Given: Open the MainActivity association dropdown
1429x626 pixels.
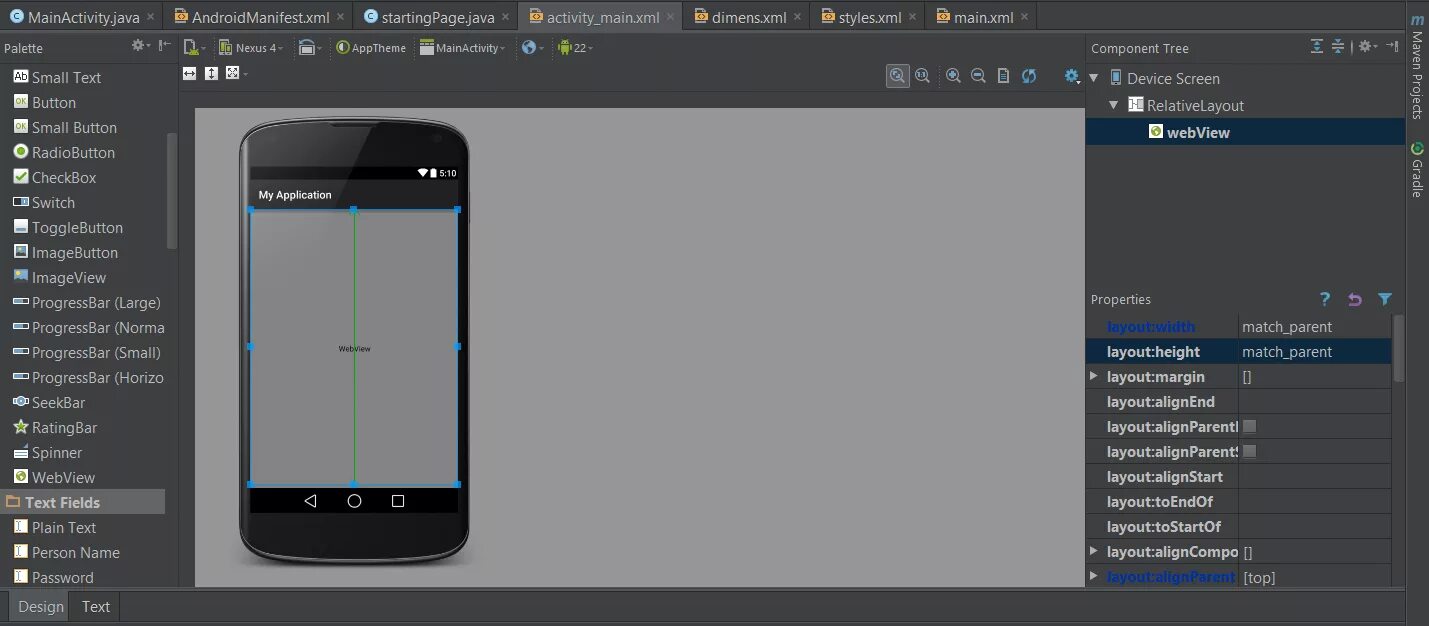Looking at the screenshot, I should pos(463,47).
